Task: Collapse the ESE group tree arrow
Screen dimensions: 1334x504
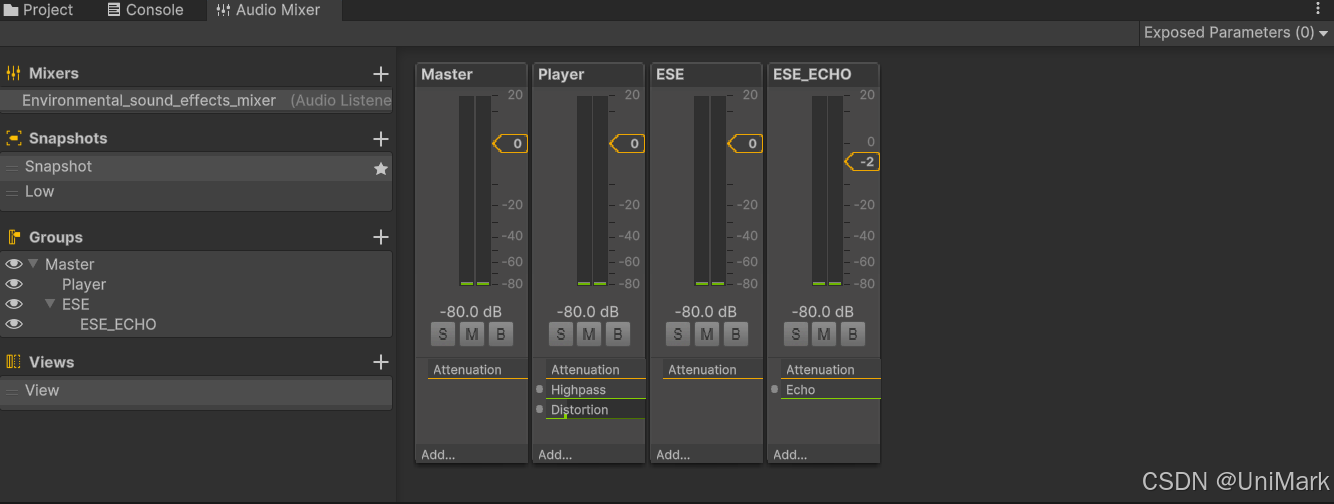Action: (50, 304)
